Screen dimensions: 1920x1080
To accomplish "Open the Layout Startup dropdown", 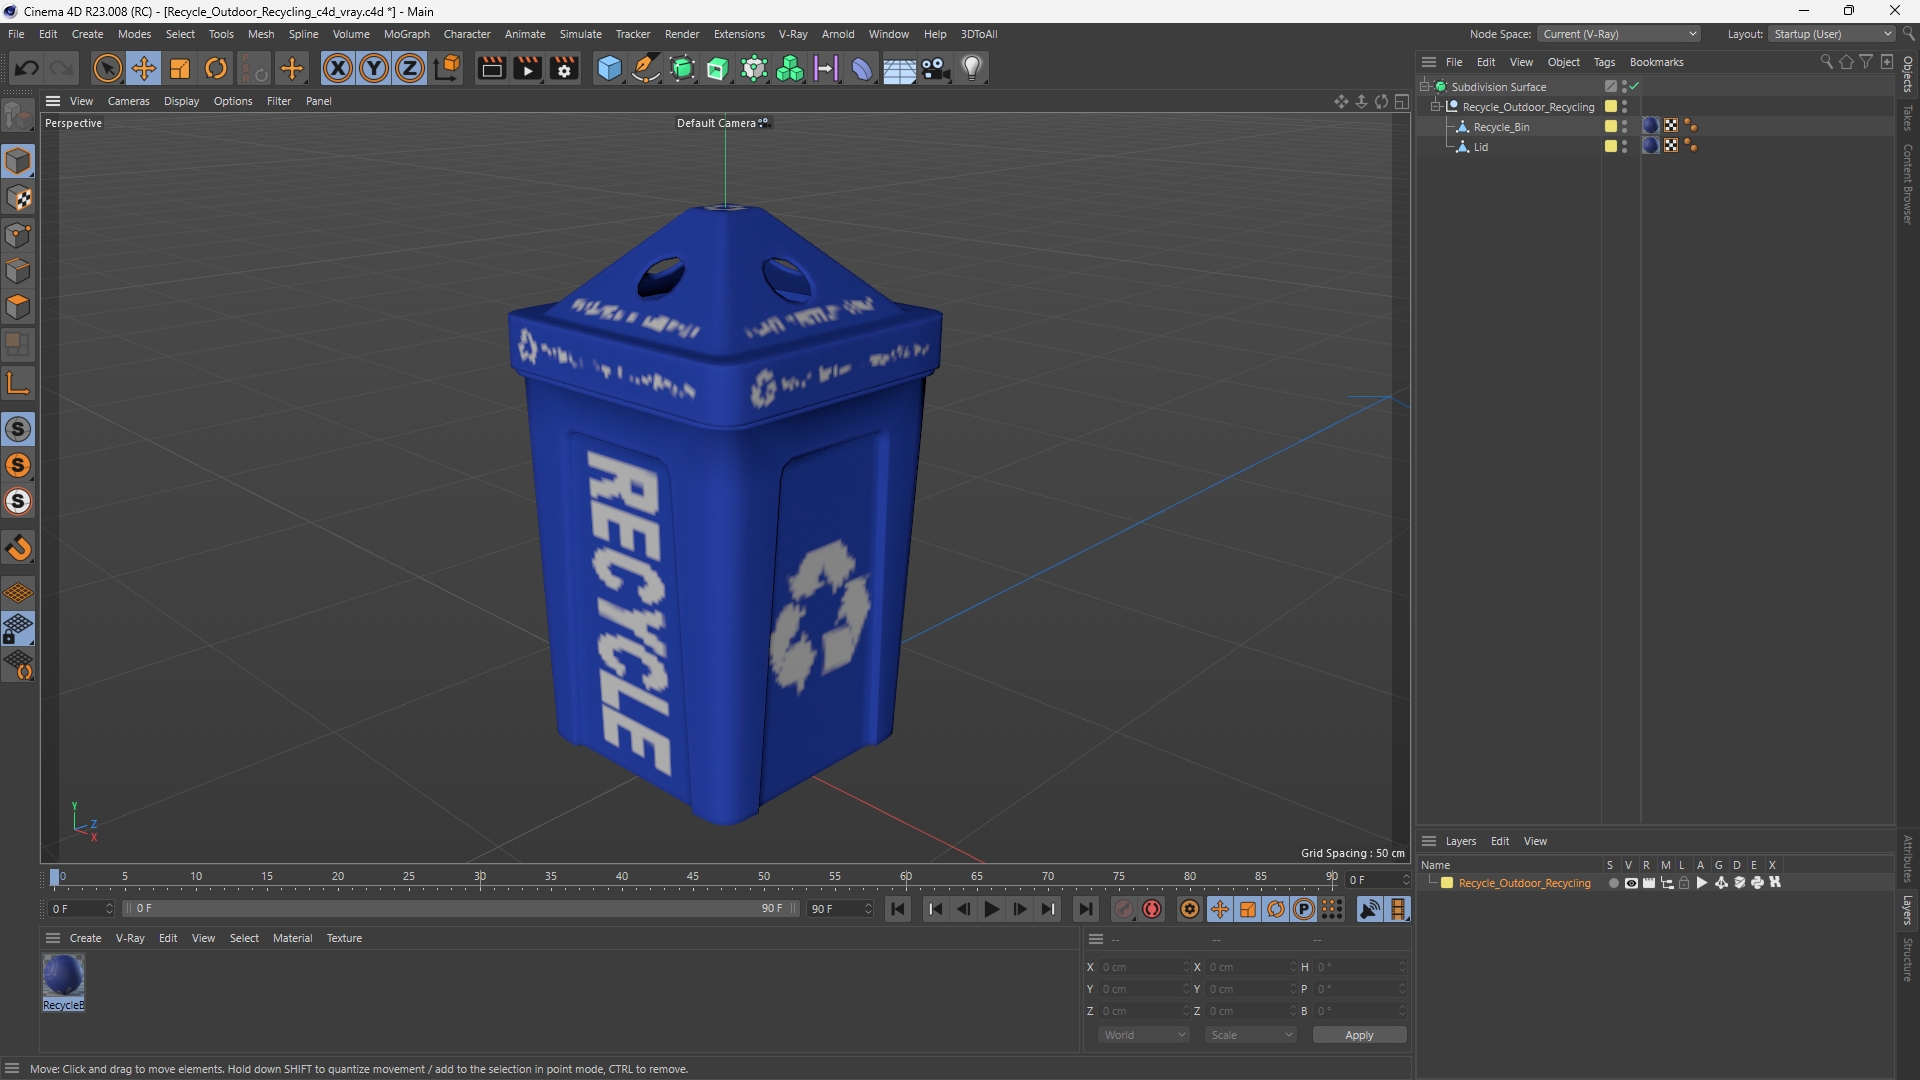I will (1832, 34).
